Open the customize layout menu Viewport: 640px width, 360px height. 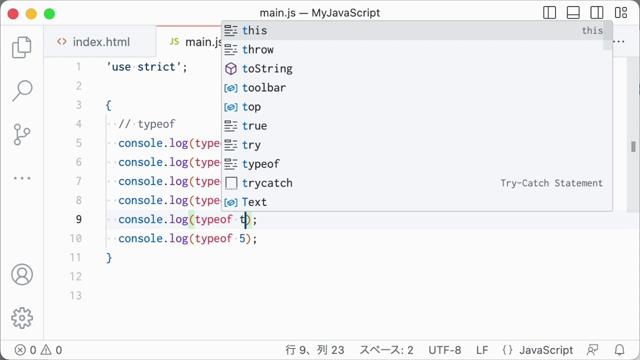pos(621,13)
